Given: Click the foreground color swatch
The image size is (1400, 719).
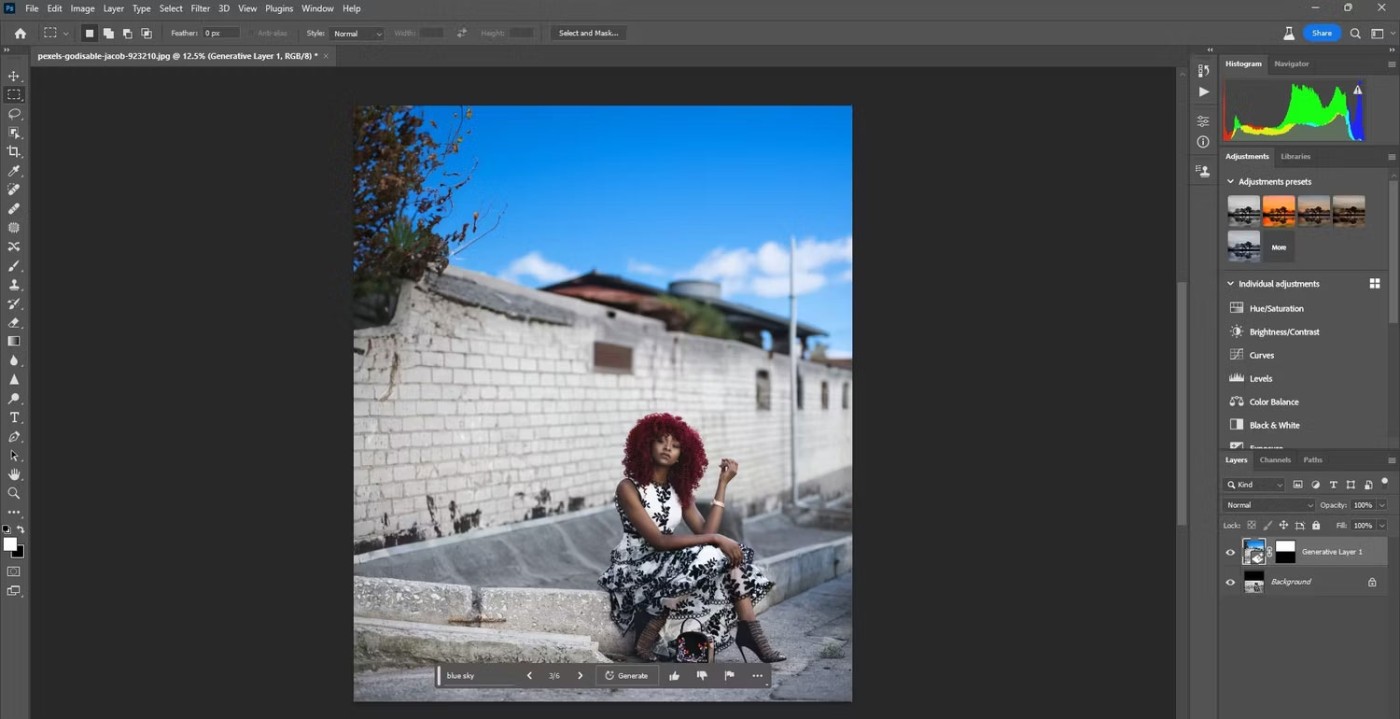Looking at the screenshot, I should (10, 544).
